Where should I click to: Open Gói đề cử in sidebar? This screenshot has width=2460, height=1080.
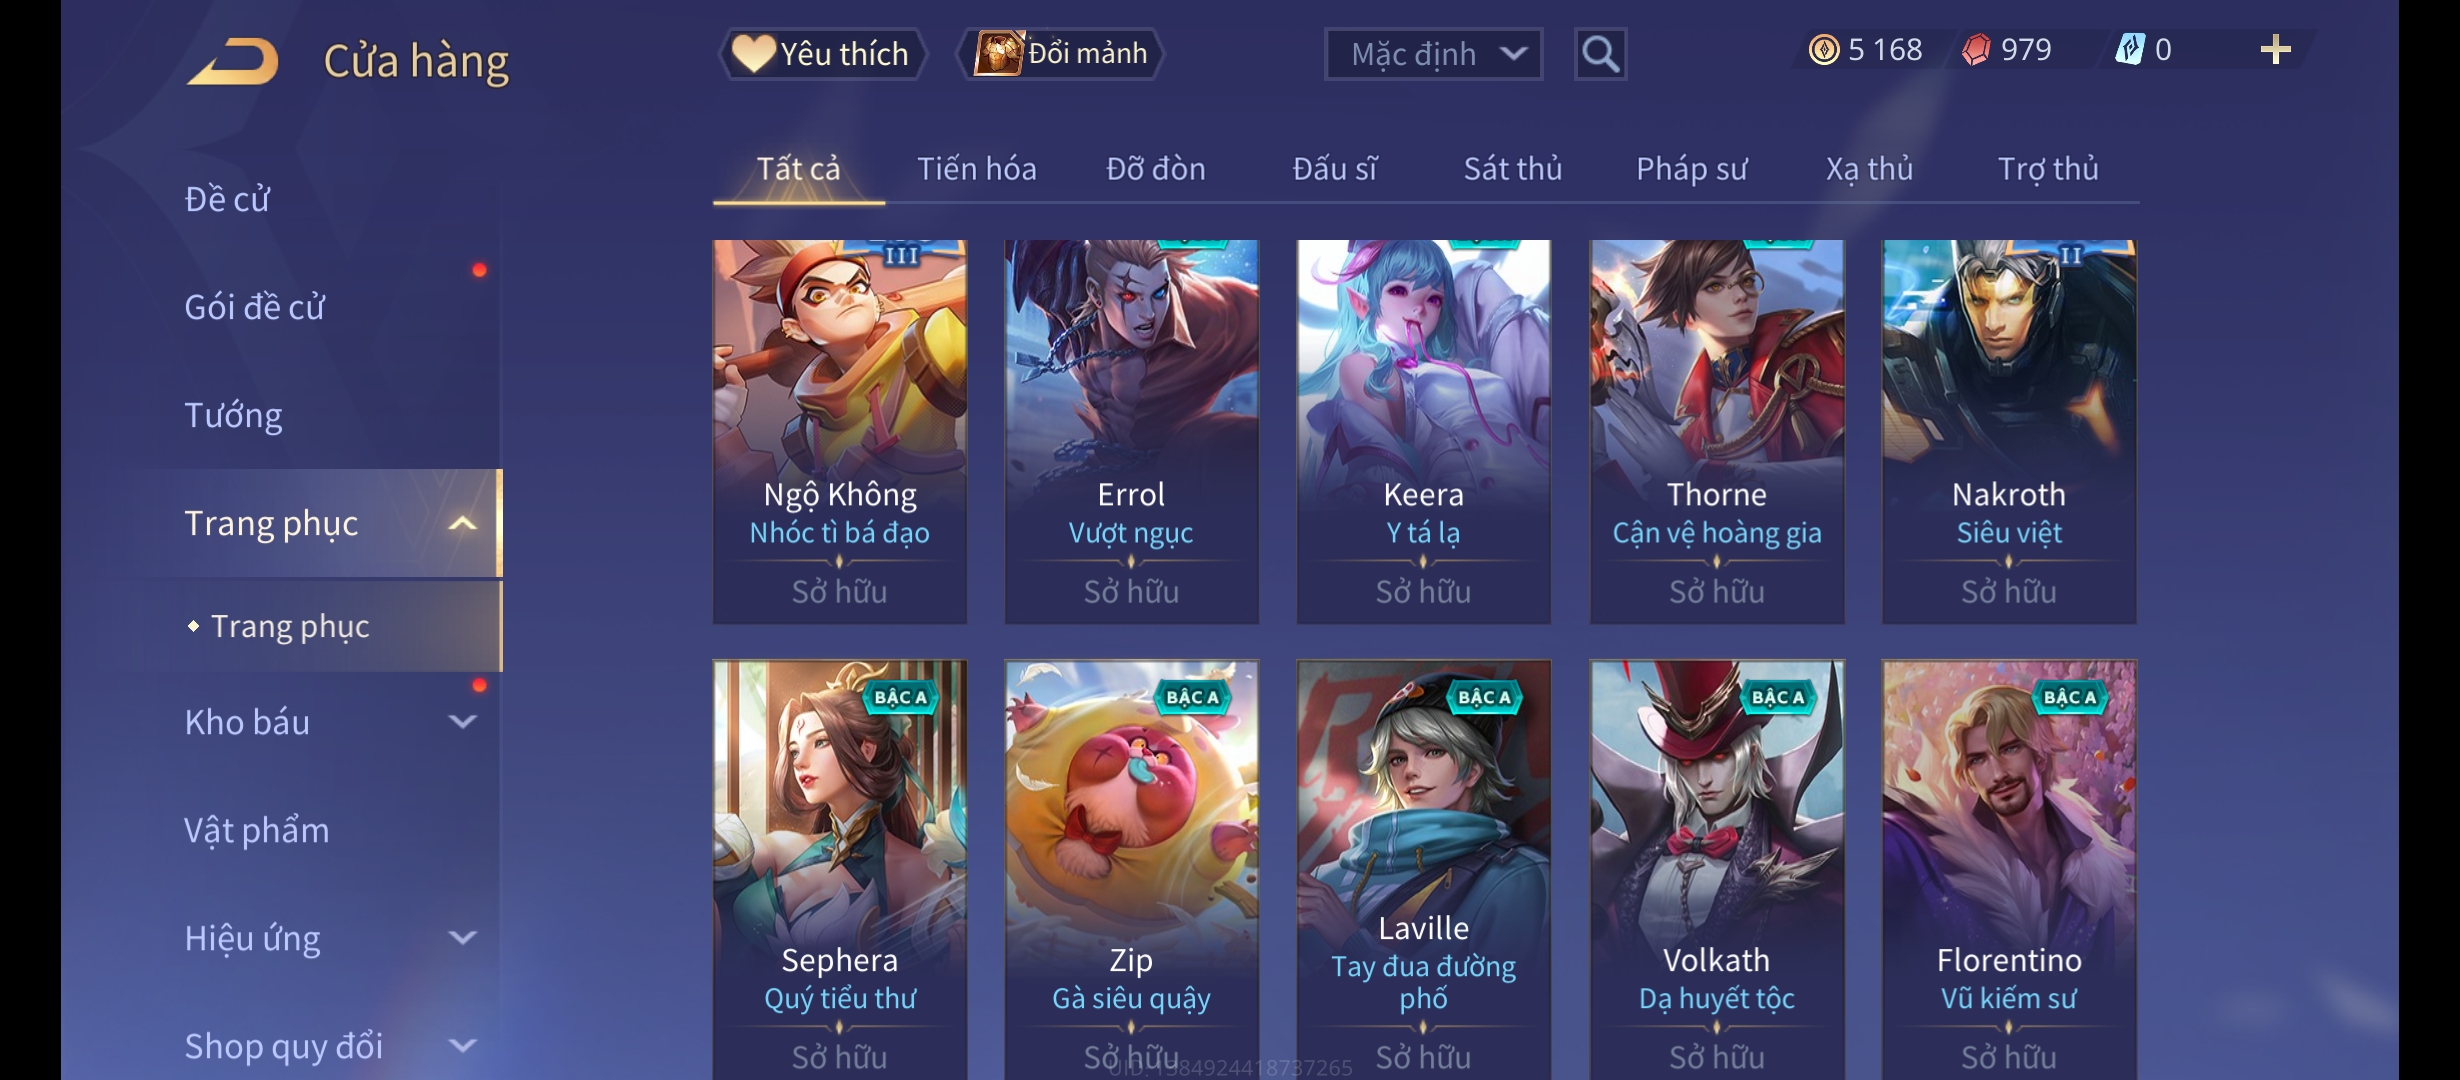pos(254,307)
